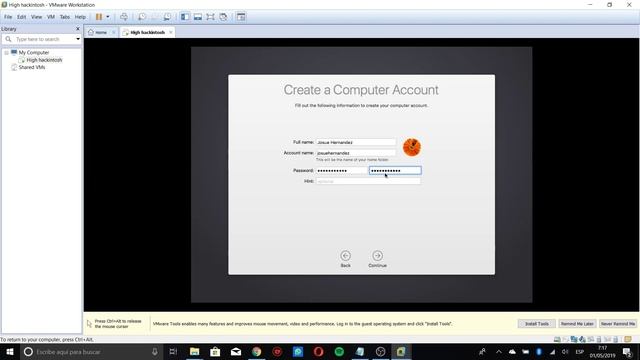This screenshot has width=640, height=360.
Task: Toggle the library sidebar view icon
Action: 185,17
